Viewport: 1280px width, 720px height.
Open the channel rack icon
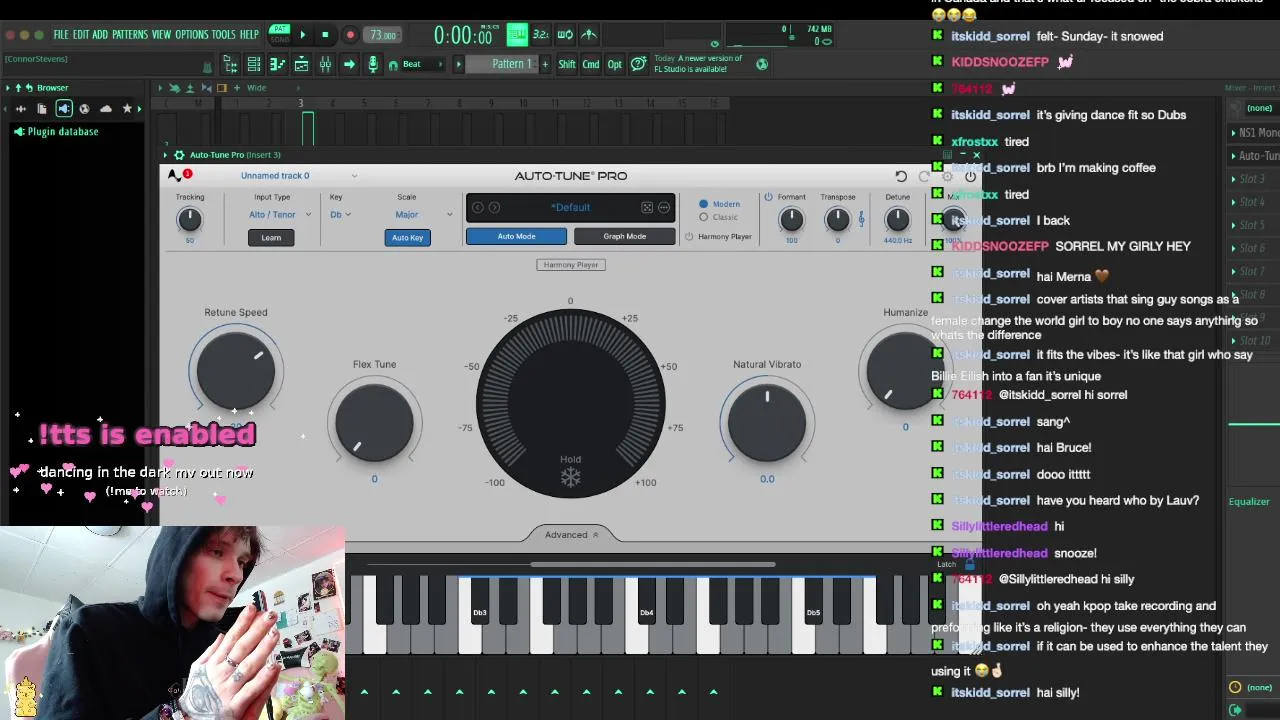tap(254, 64)
